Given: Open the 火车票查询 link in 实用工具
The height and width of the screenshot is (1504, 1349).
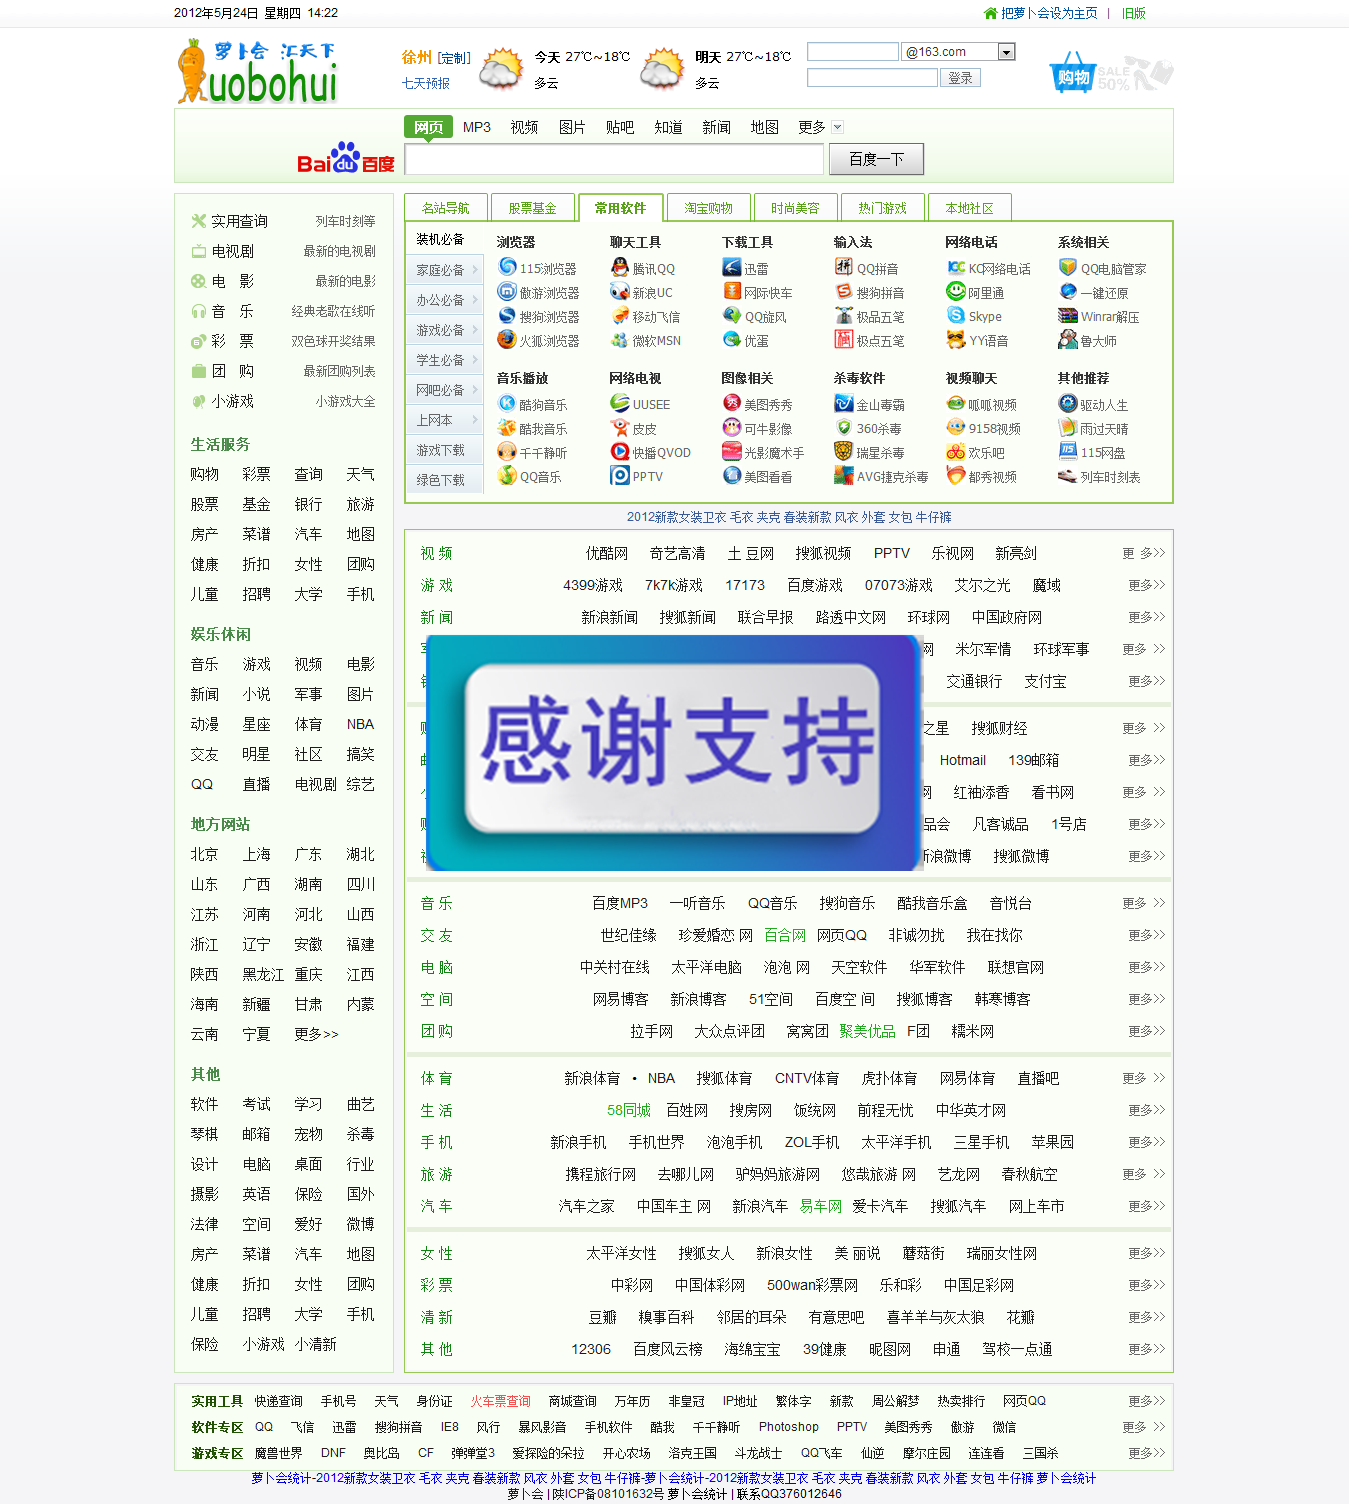Looking at the screenshot, I should pyautogui.click(x=500, y=1401).
